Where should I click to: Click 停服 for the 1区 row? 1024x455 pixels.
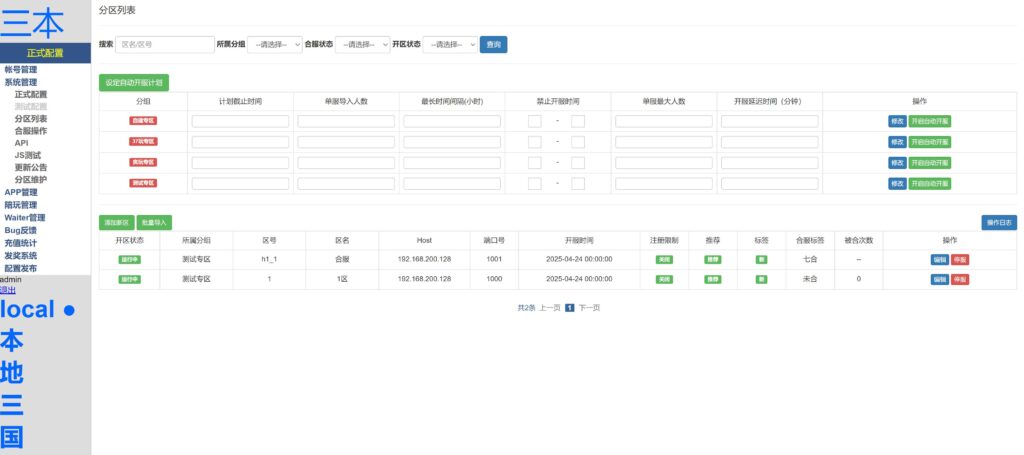[x=960, y=279]
